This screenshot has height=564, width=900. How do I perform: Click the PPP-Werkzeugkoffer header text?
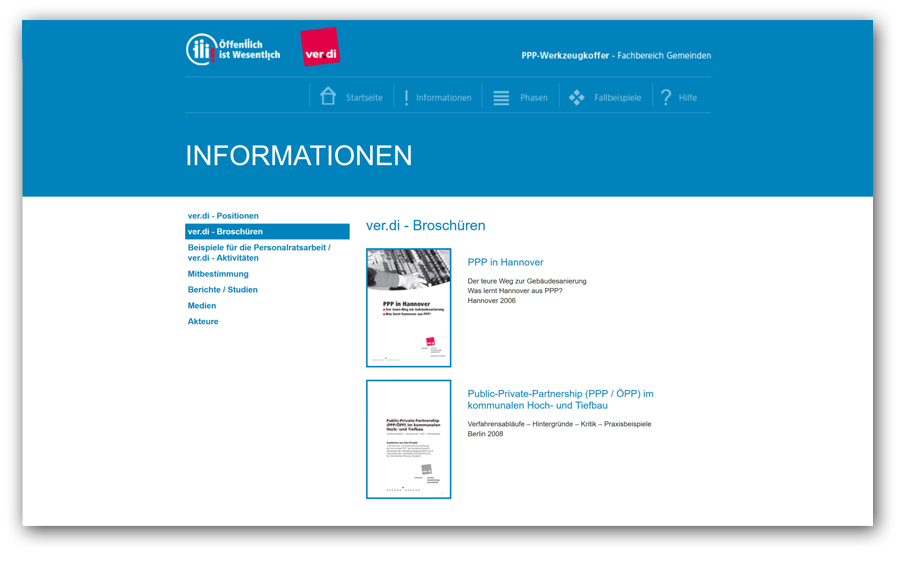click(x=616, y=56)
